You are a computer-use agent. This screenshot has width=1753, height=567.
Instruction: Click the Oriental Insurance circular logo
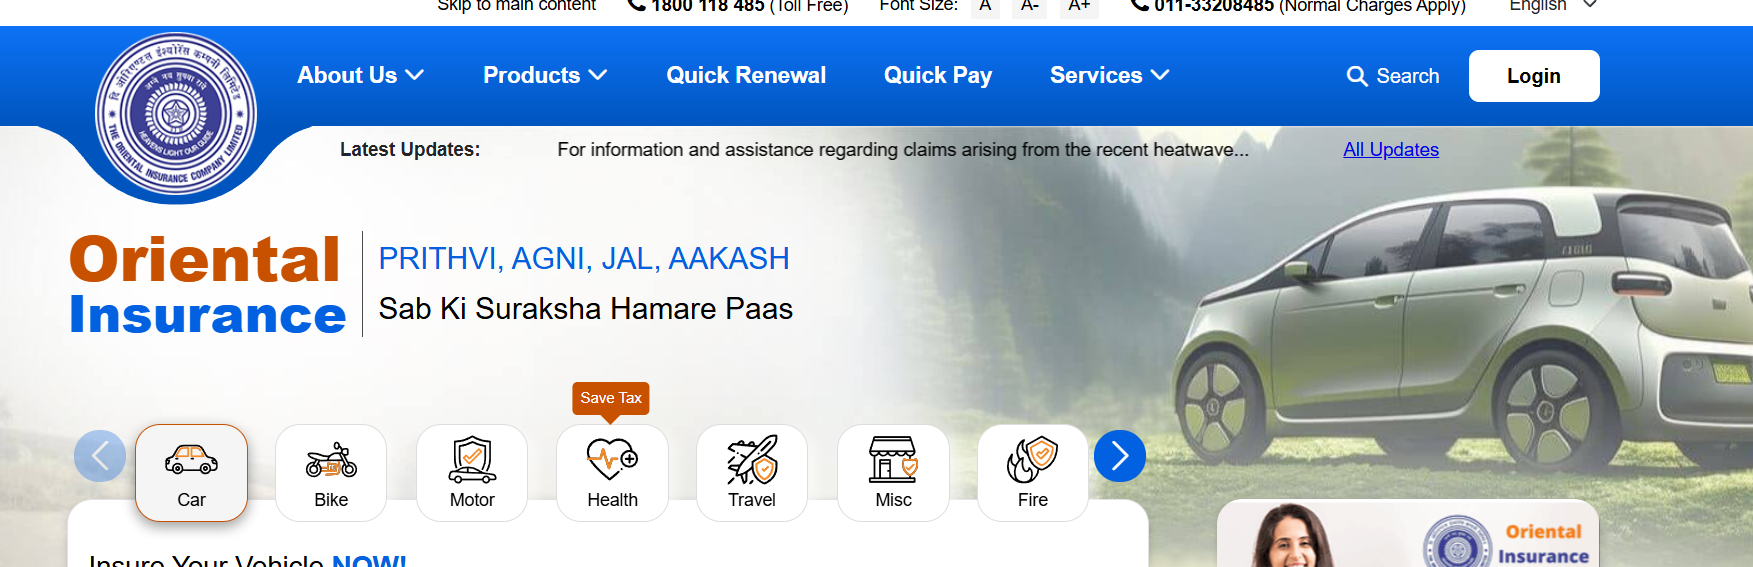176,115
